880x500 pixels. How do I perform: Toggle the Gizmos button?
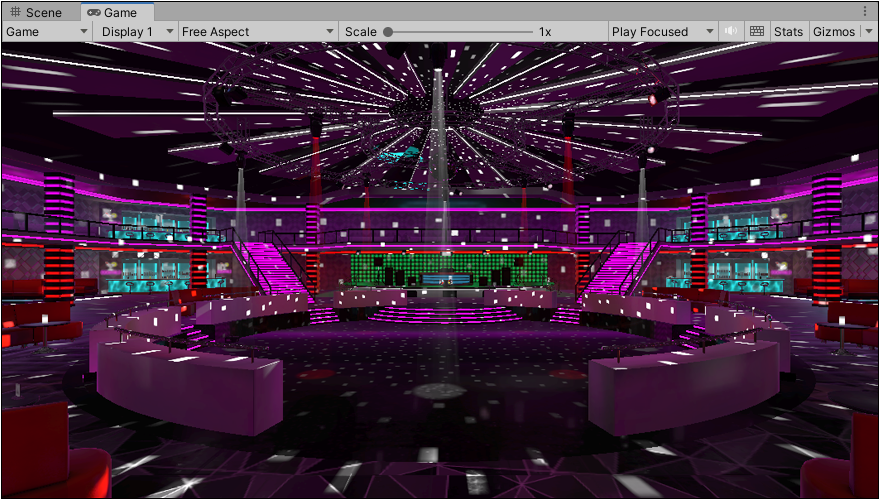pyautogui.click(x=833, y=31)
